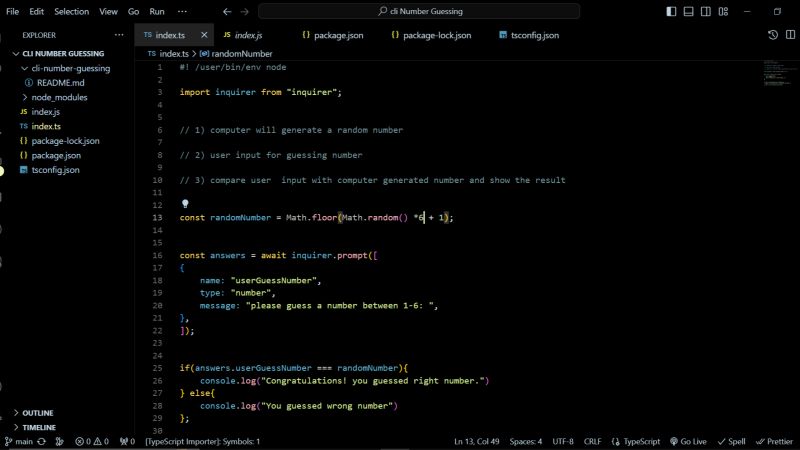Go back using the navigation arrow

pyautogui.click(x=227, y=11)
